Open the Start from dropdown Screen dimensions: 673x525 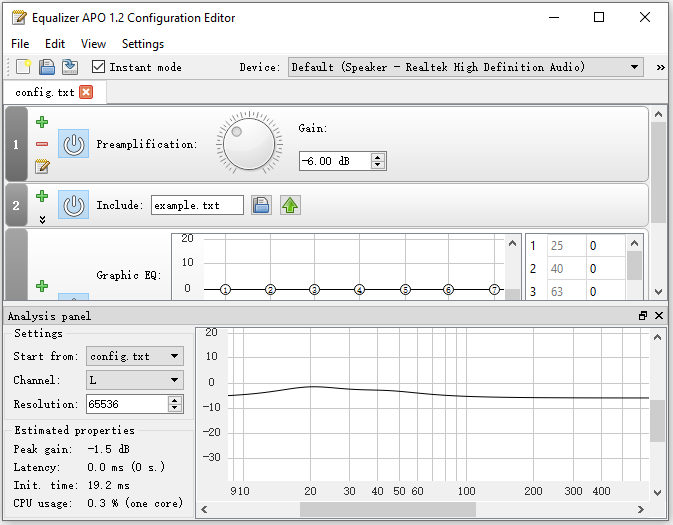click(135, 356)
